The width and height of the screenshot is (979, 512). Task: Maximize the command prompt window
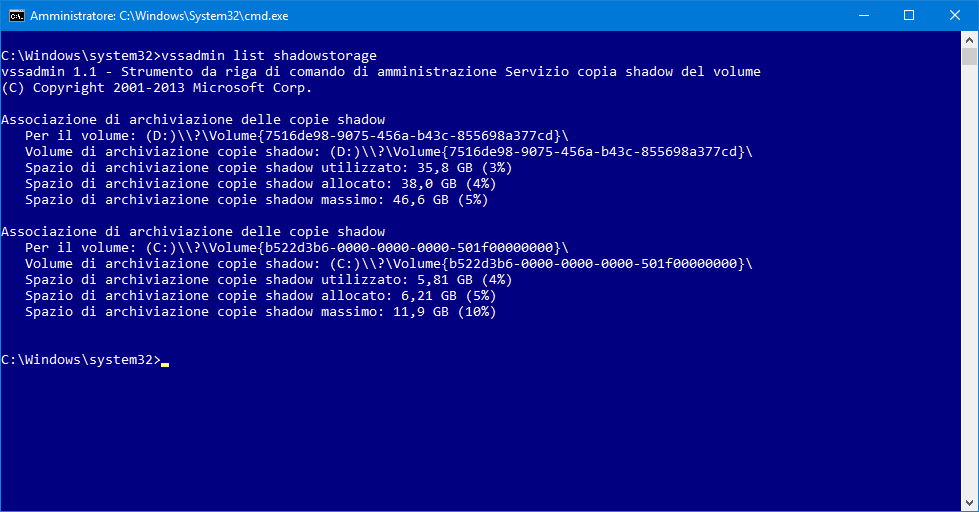pos(909,16)
